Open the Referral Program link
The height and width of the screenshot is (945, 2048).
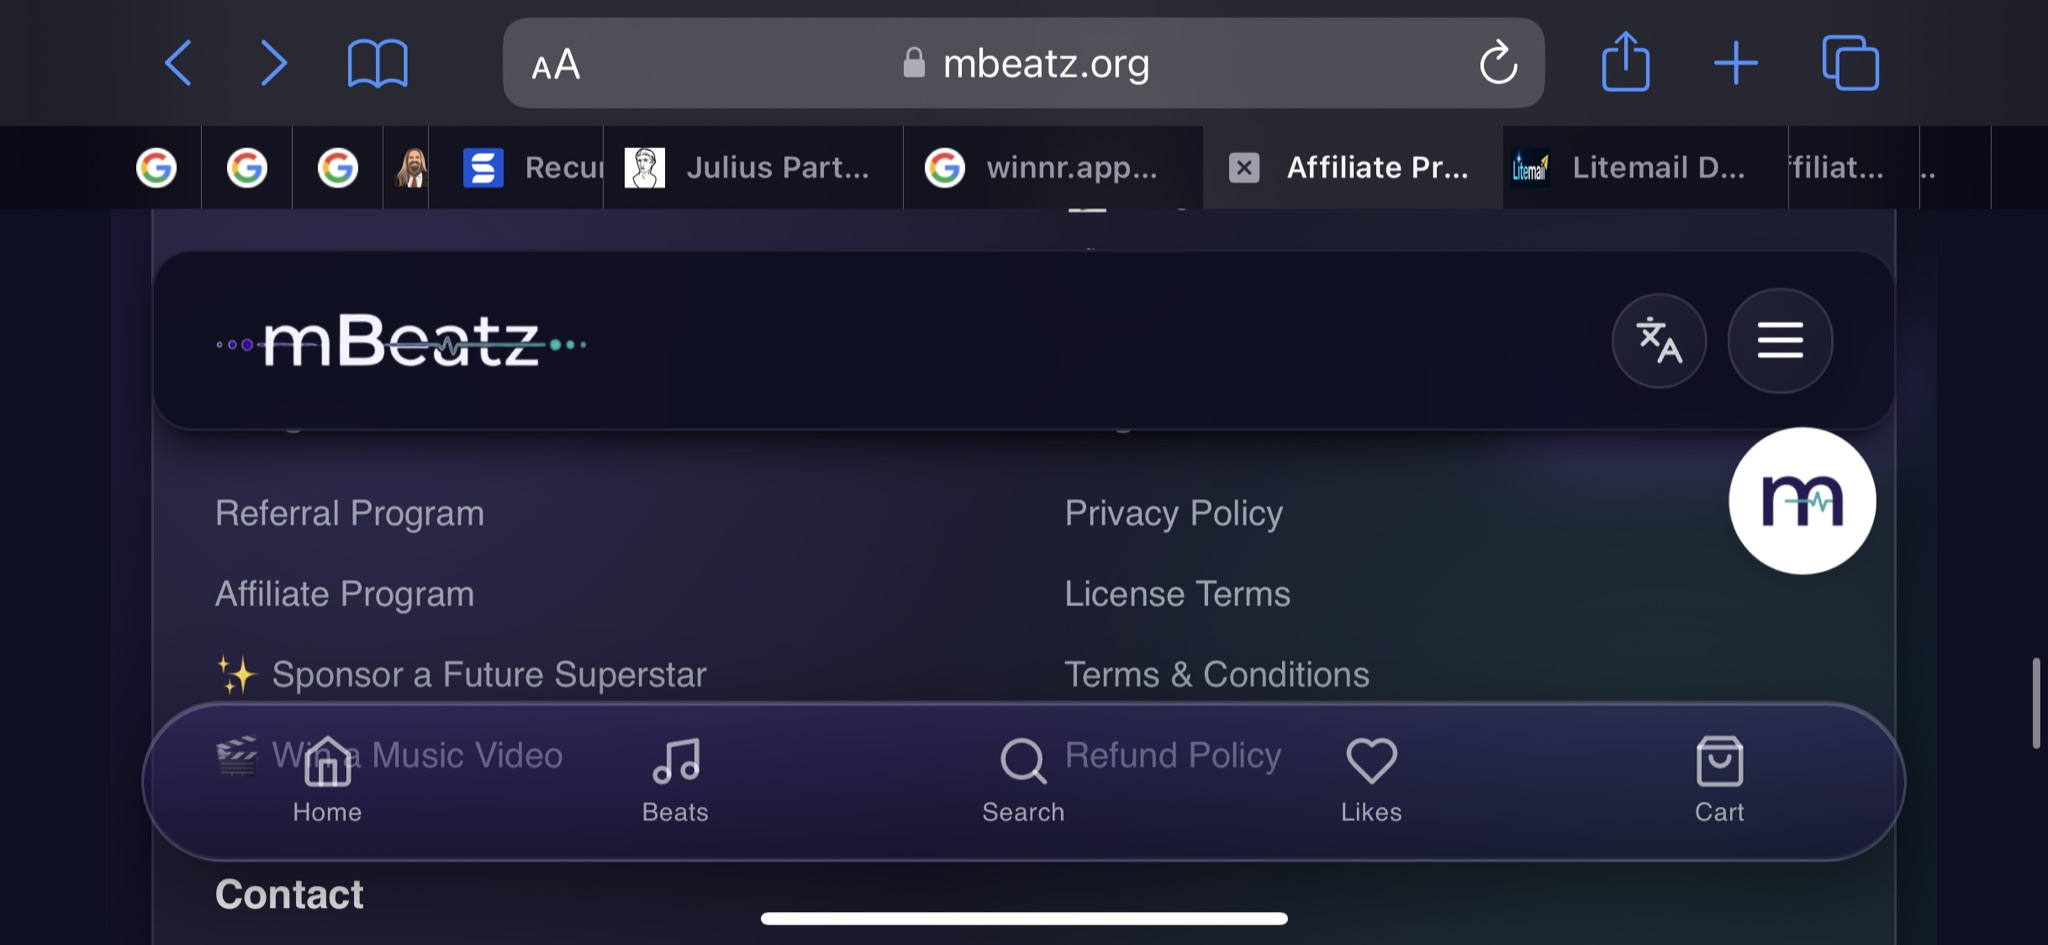pyautogui.click(x=349, y=513)
